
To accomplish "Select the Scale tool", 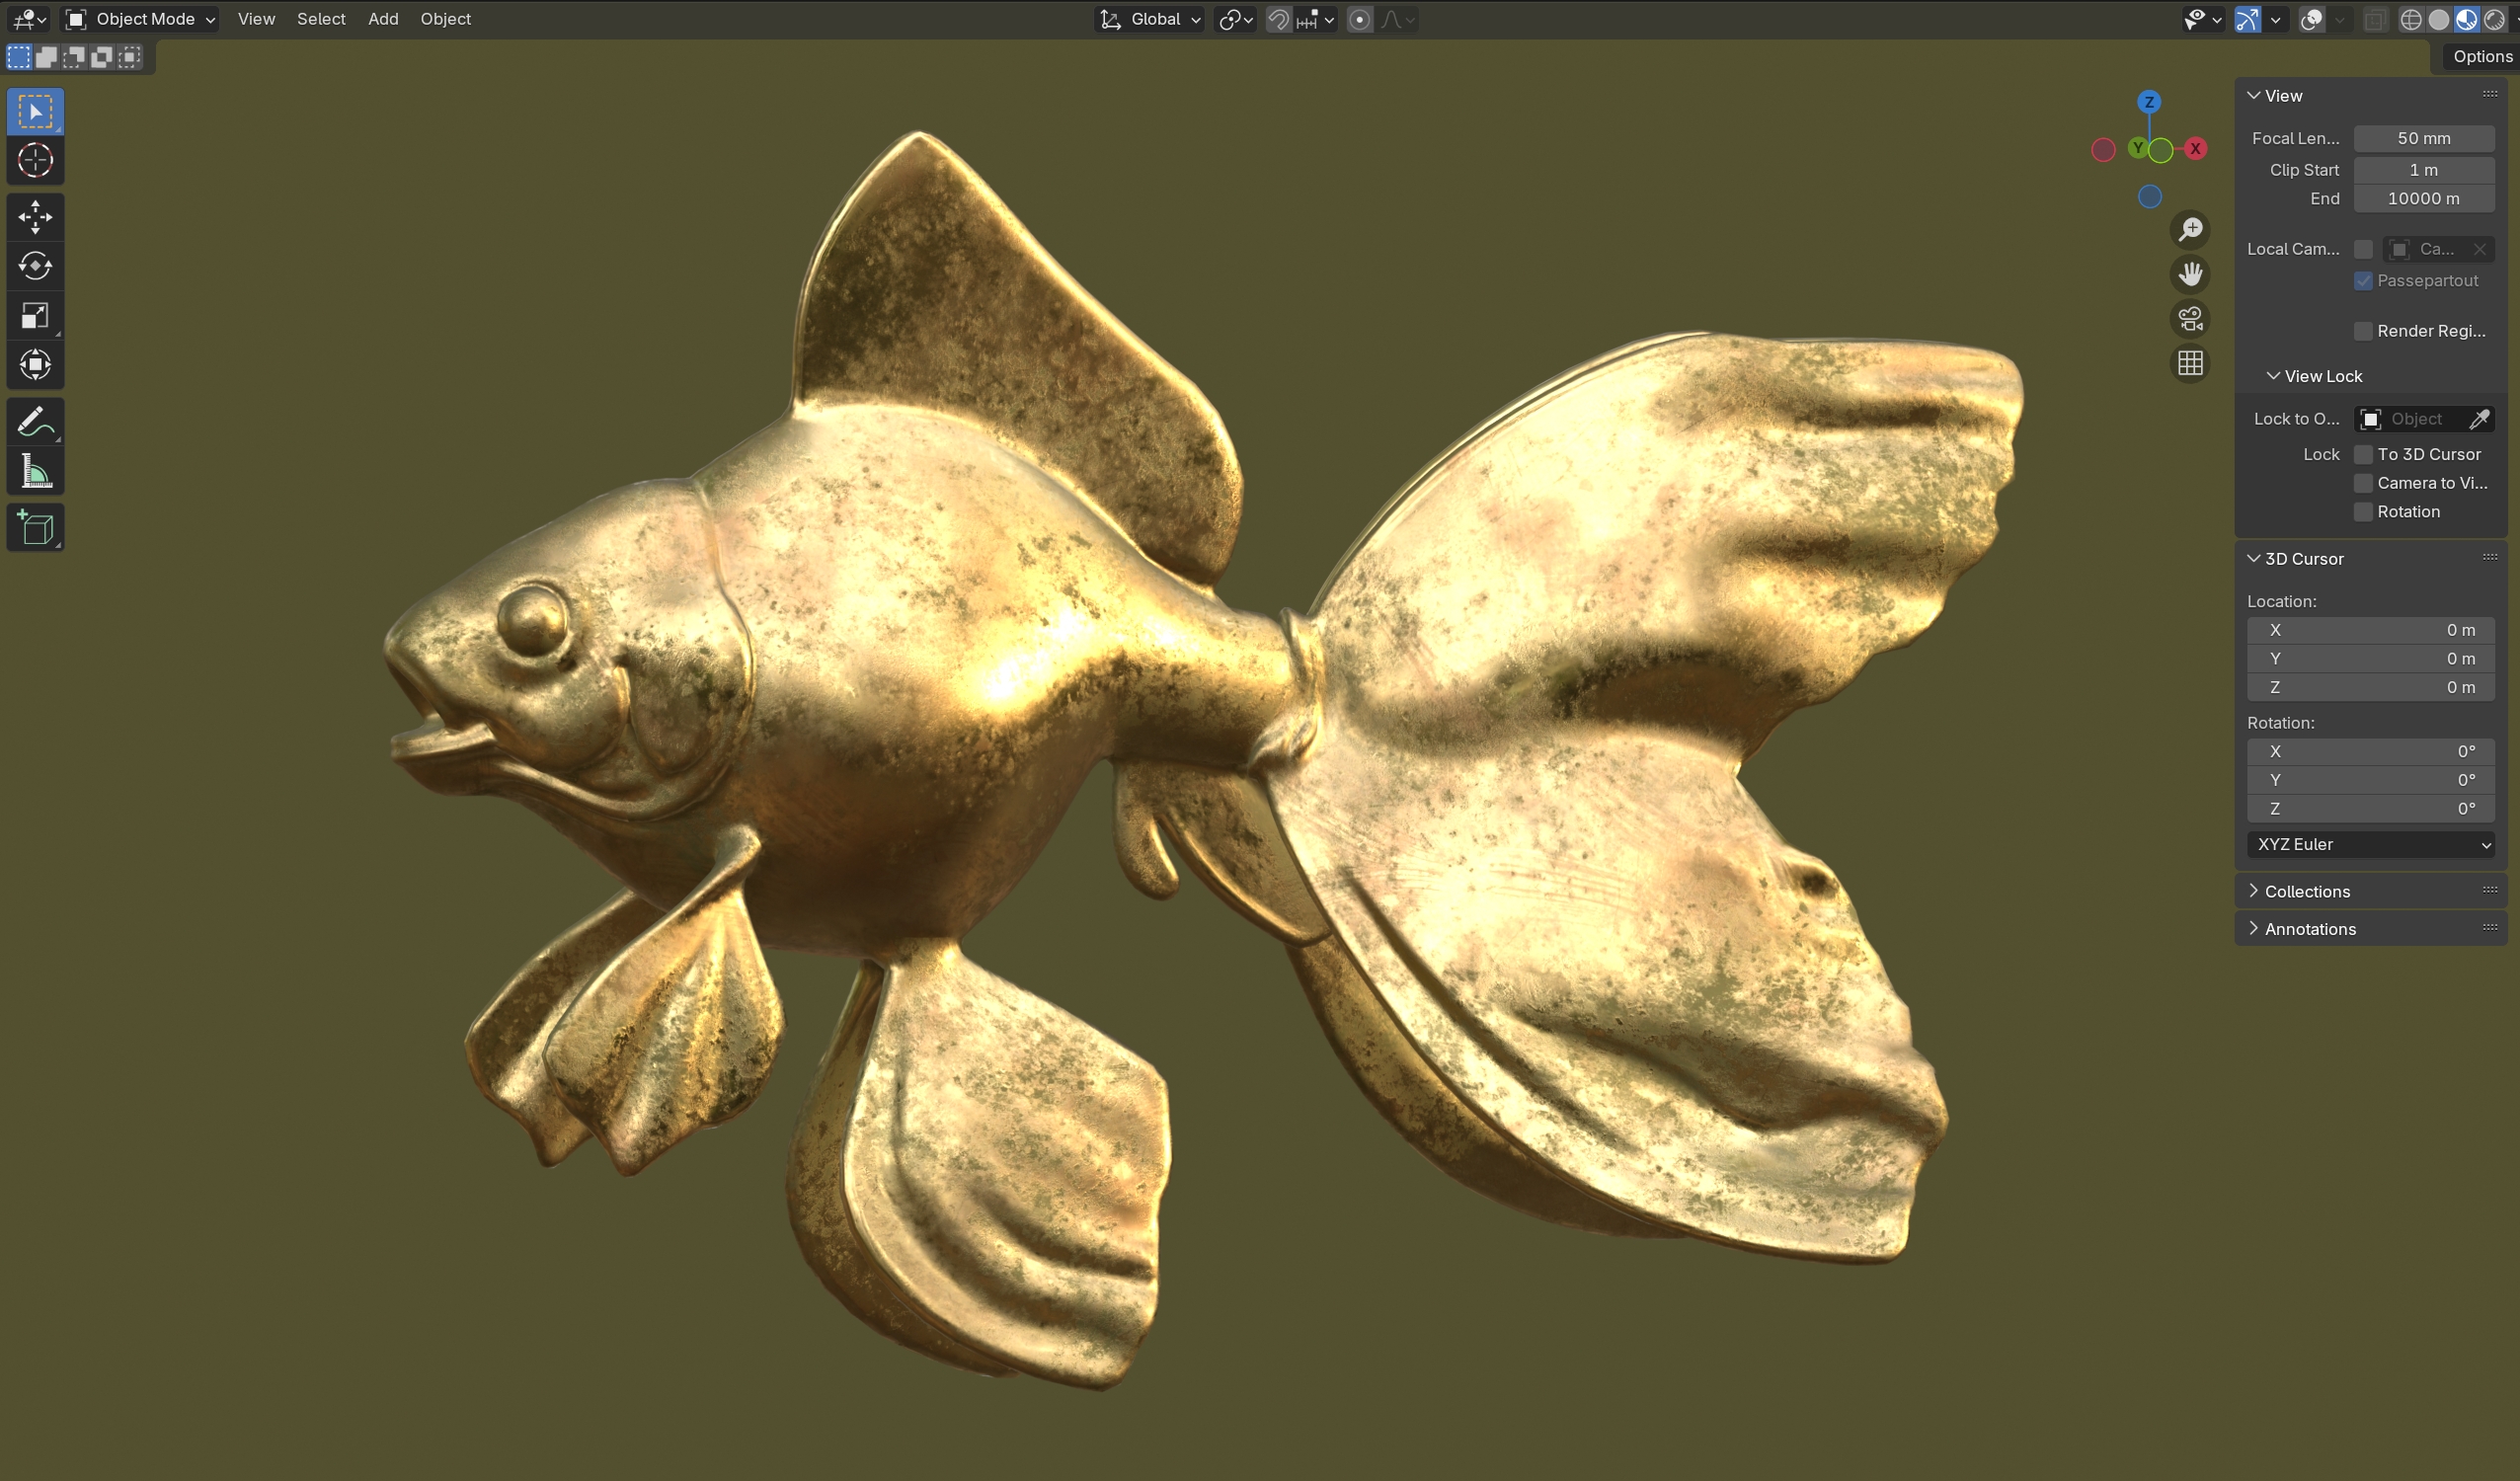I will 35,316.
